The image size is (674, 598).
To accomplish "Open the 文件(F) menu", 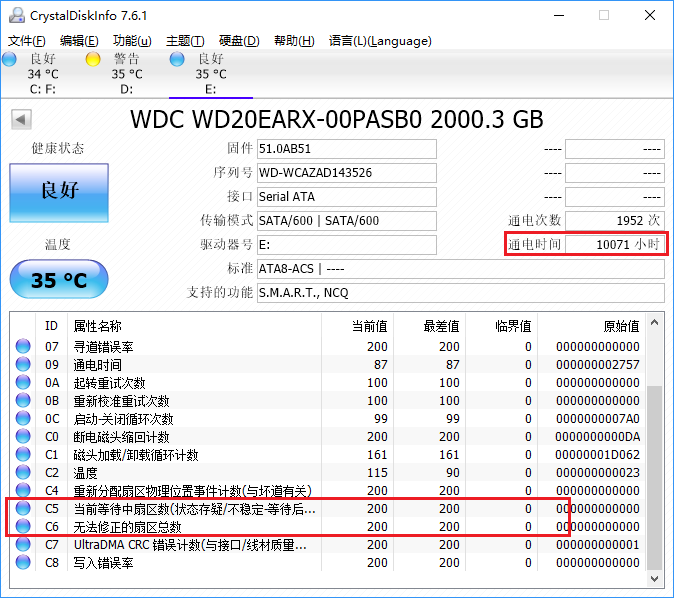I will point(27,41).
